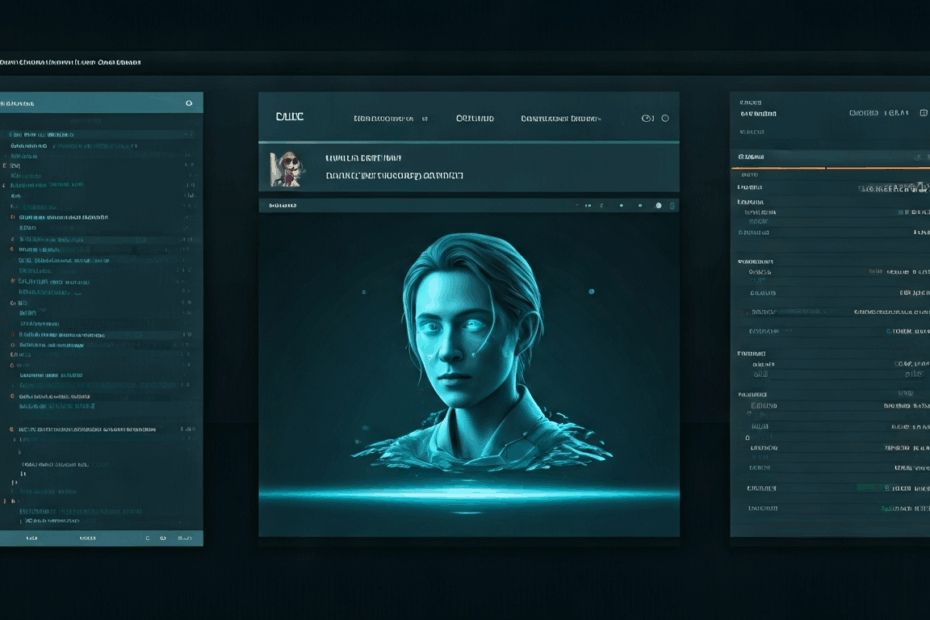930x620 pixels.
Task: Open the settings gear in the left sidebar header
Action: [188, 103]
